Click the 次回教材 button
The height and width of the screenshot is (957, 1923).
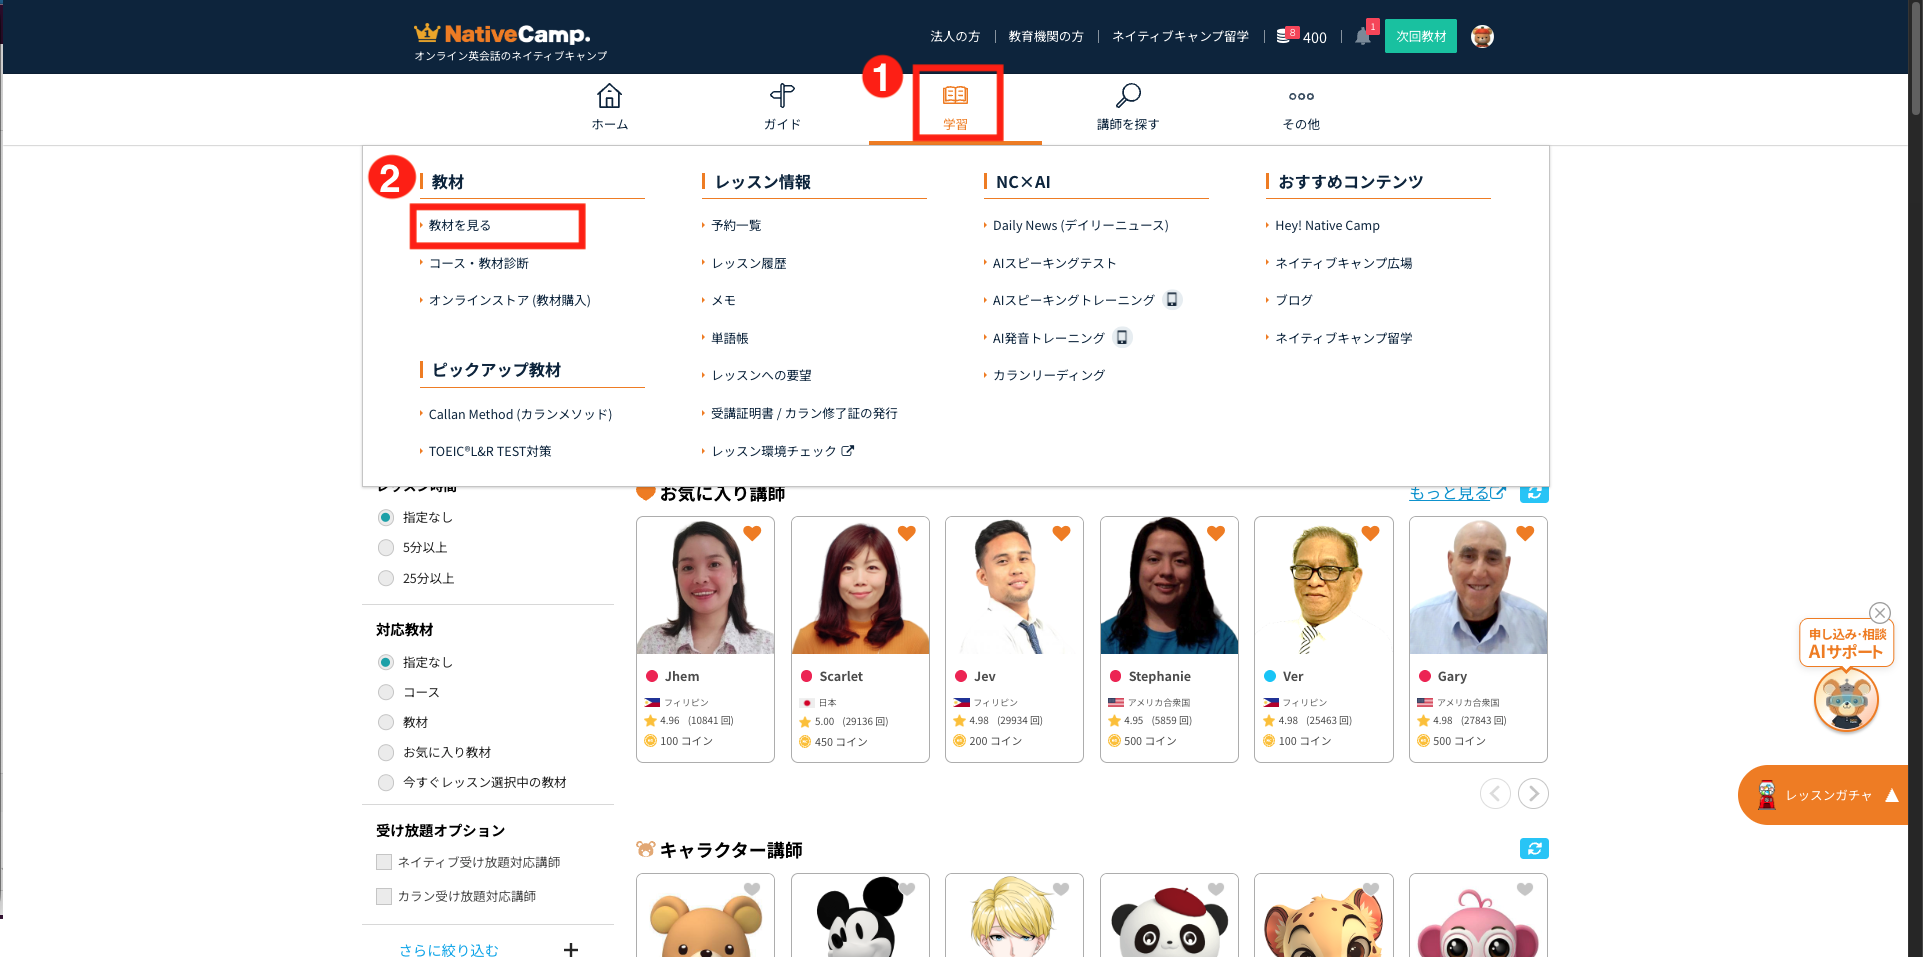pos(1420,37)
